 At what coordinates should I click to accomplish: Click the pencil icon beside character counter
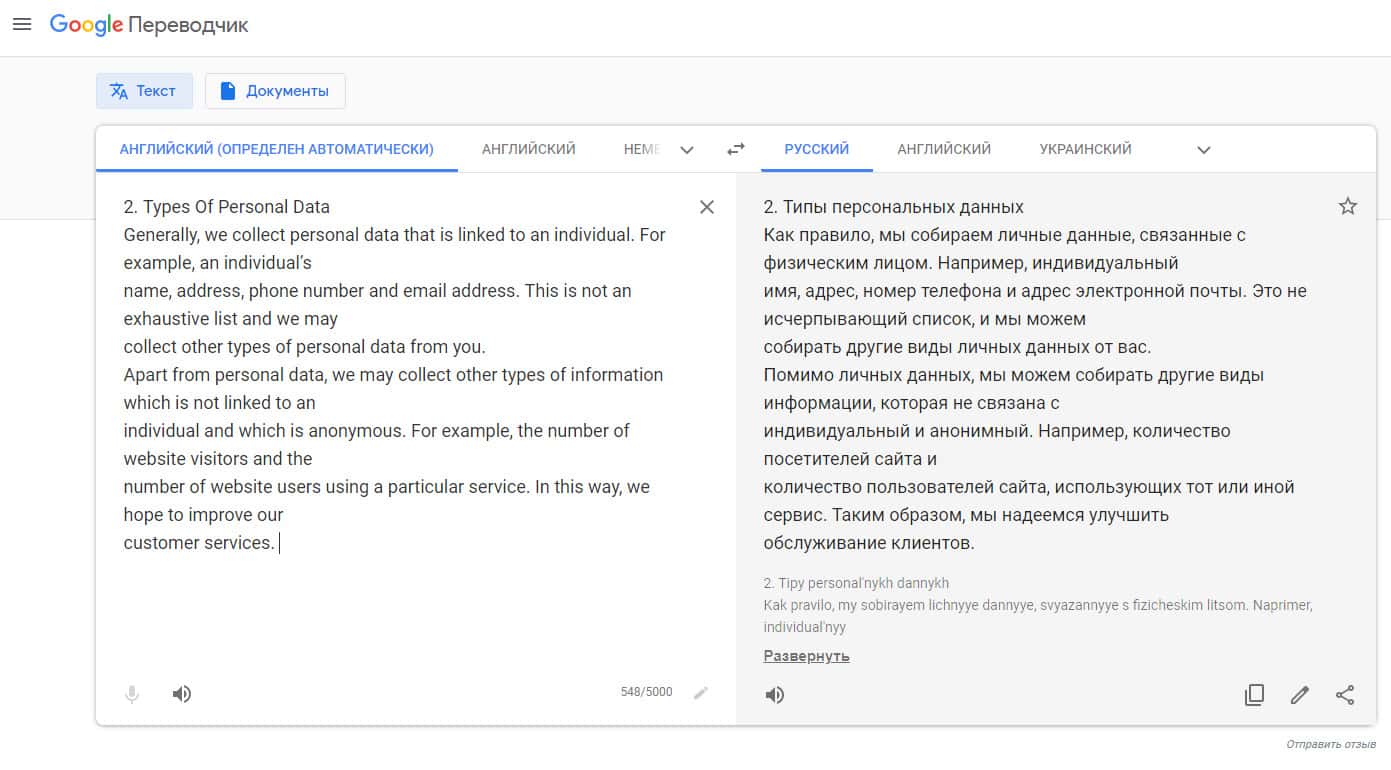click(x=701, y=692)
